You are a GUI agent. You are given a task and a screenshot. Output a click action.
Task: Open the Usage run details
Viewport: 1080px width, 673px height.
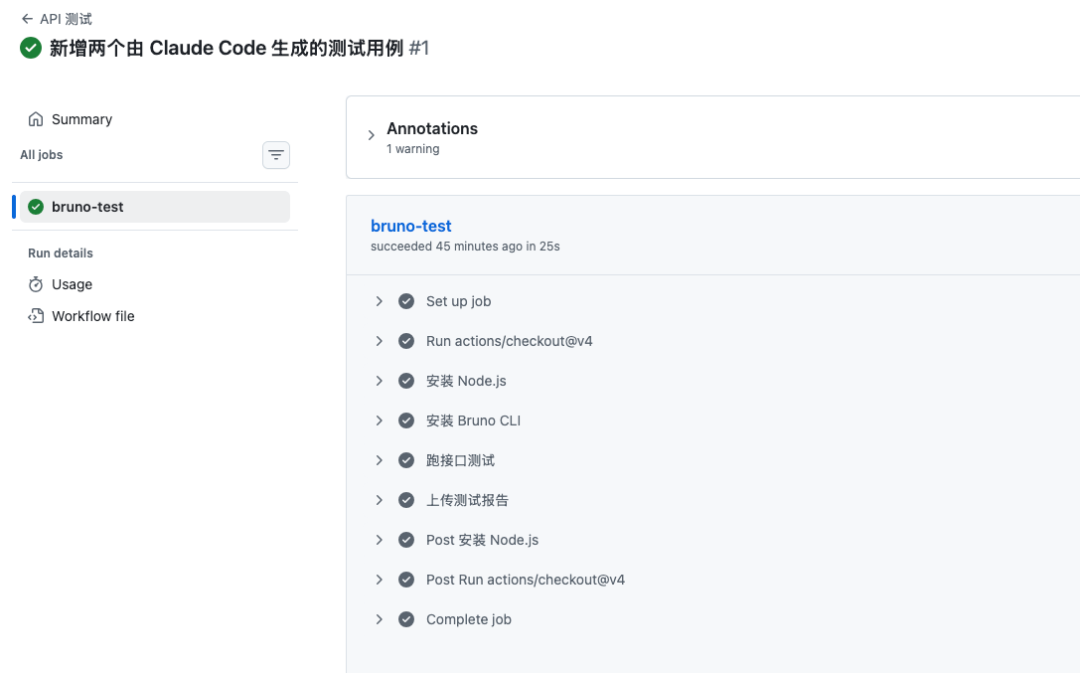click(x=72, y=284)
